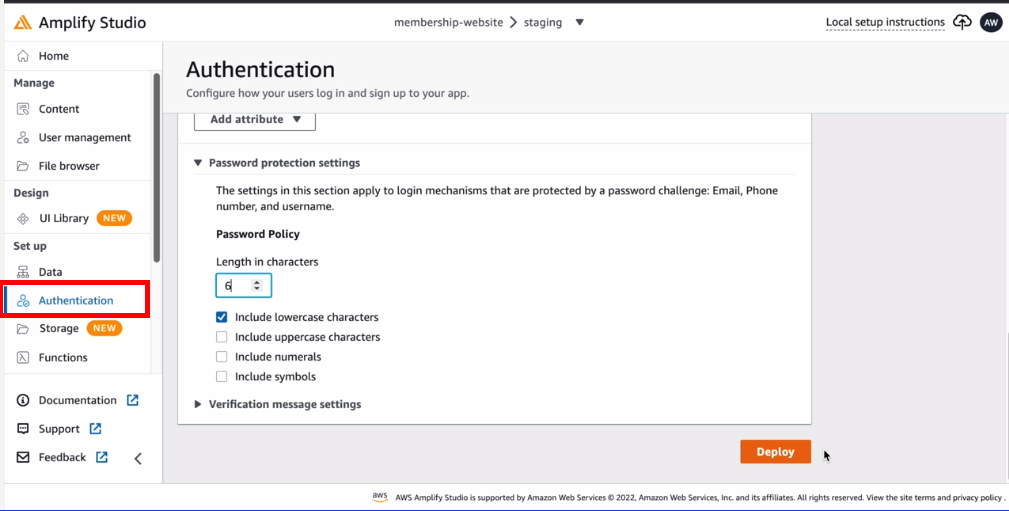Screen dimensions: 1009x511
Task: Click 'Length in characters' label
Action: (x=267, y=262)
